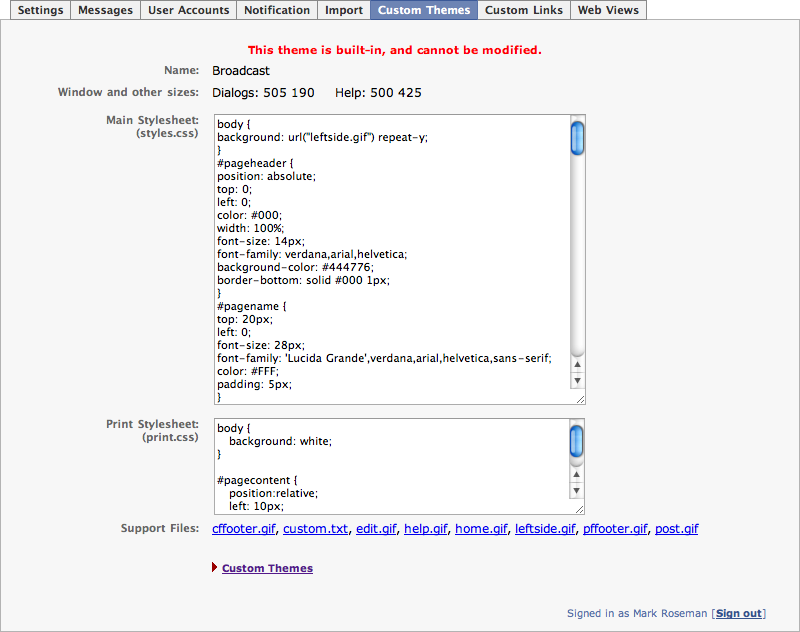Open the home.gif support file
Screen dimensions: 800x632
(x=481, y=529)
